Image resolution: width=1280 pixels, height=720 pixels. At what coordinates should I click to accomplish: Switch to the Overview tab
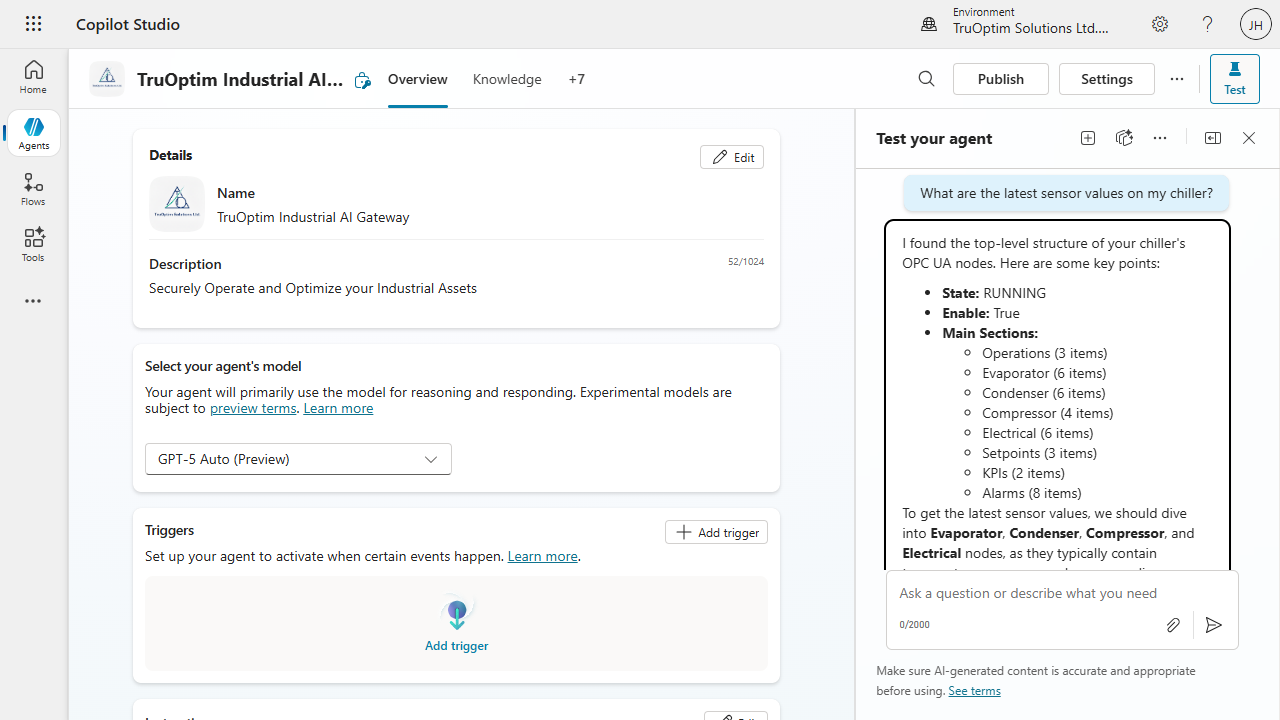[x=418, y=79]
